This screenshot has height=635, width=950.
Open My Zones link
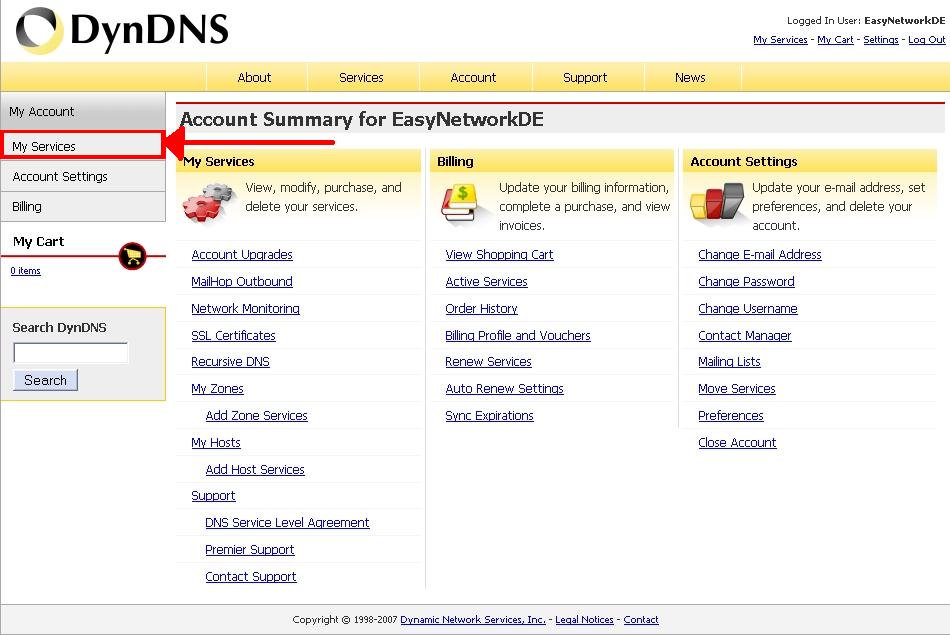pyautogui.click(x=218, y=389)
